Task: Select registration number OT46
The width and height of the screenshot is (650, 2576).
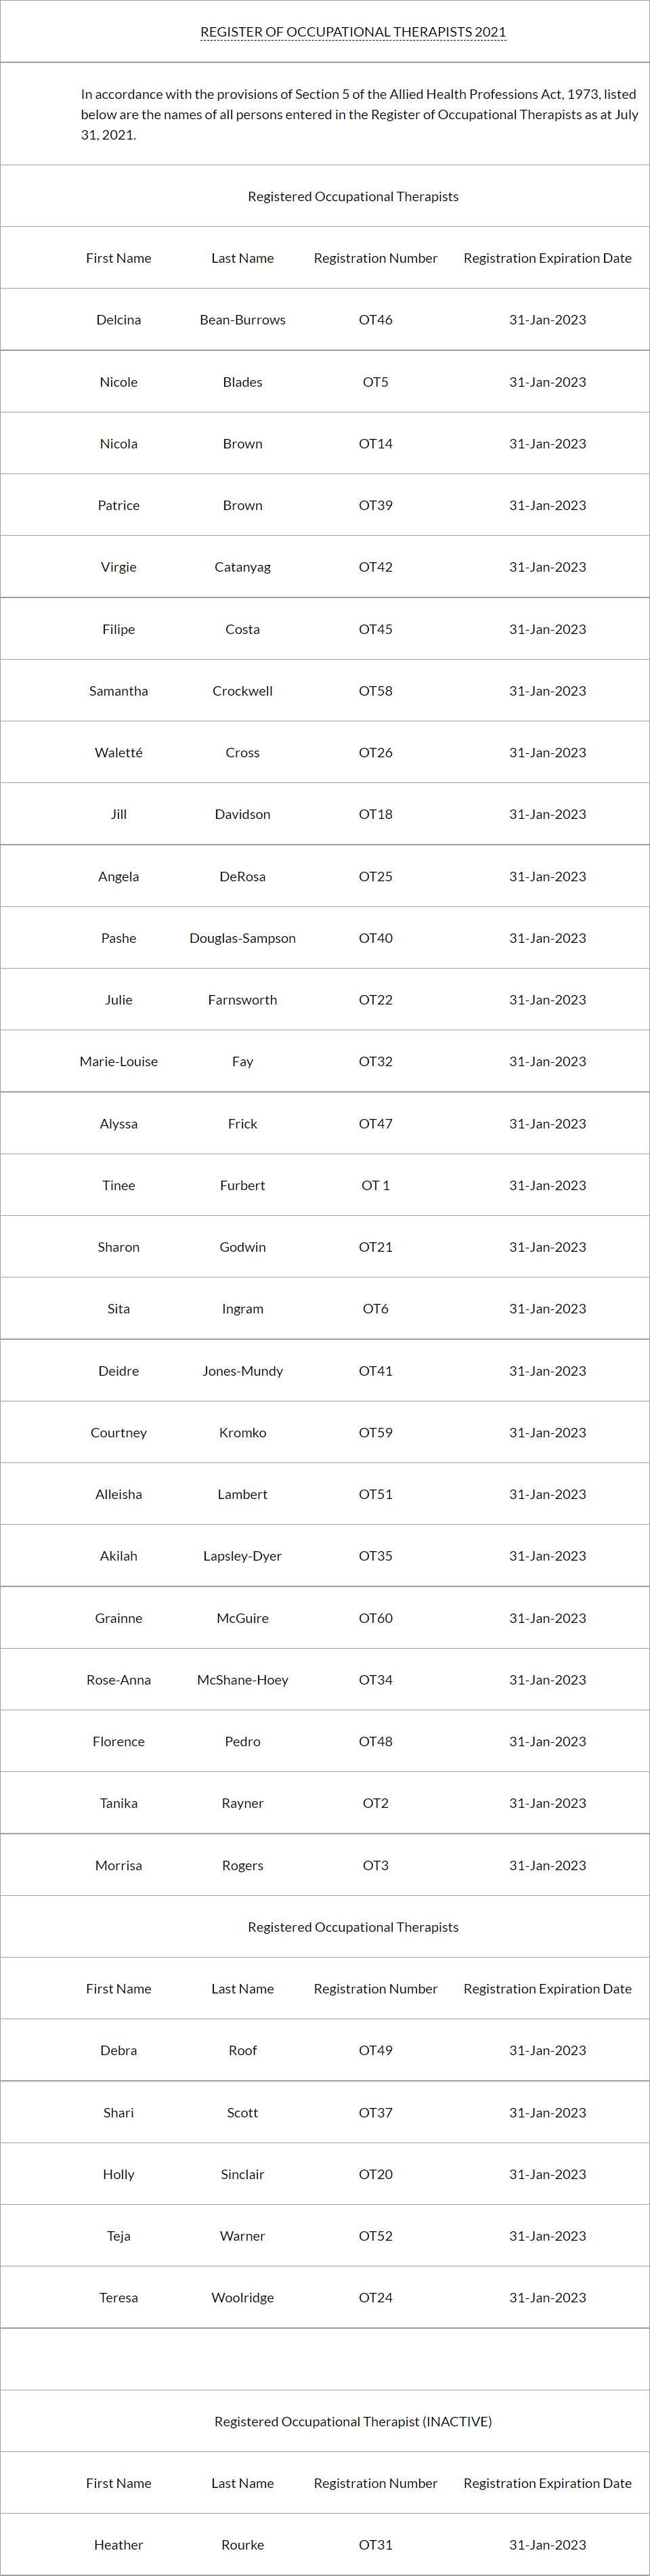Action: click(x=376, y=320)
